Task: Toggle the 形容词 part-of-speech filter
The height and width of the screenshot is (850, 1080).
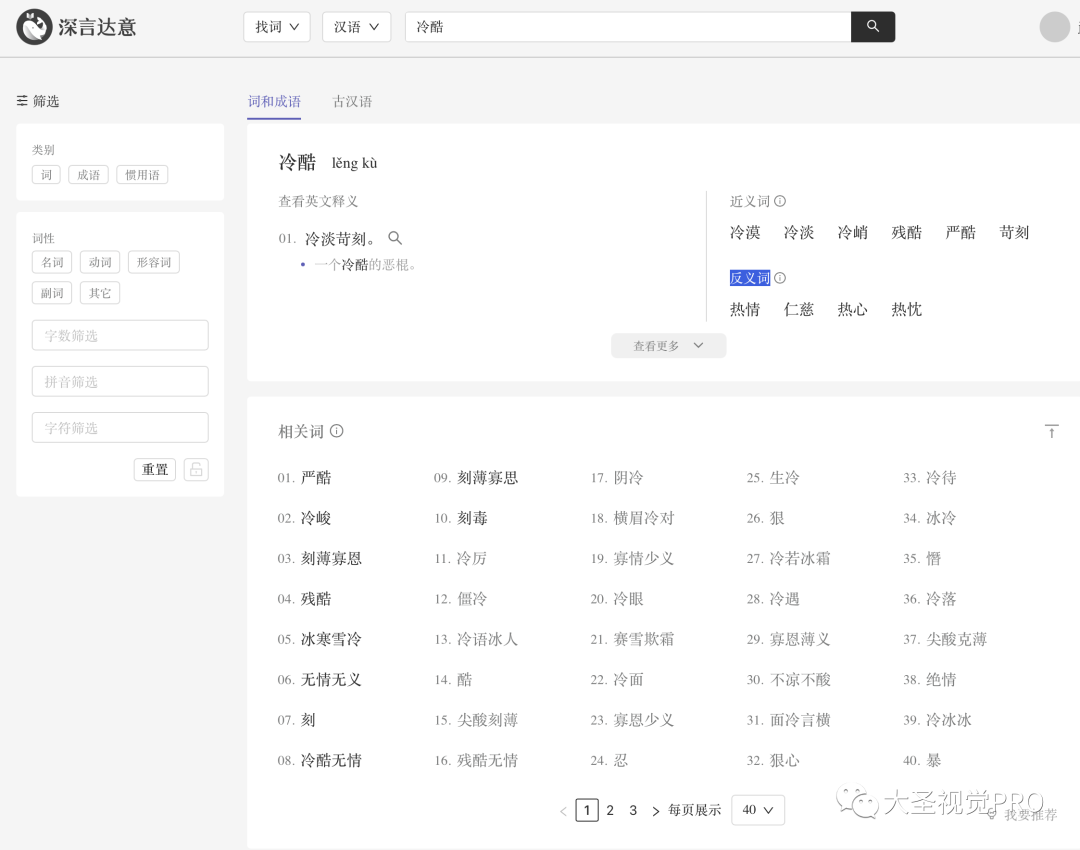Action: tap(153, 262)
